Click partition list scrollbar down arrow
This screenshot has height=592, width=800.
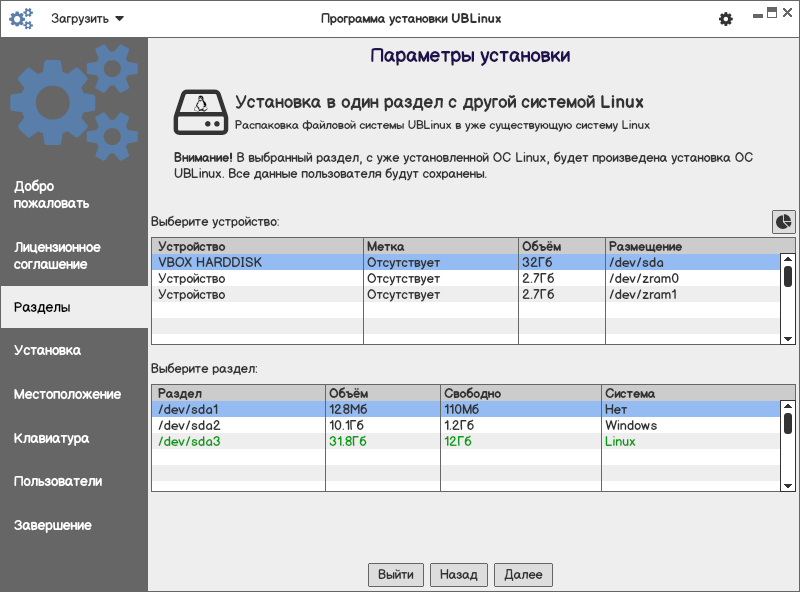(x=788, y=486)
